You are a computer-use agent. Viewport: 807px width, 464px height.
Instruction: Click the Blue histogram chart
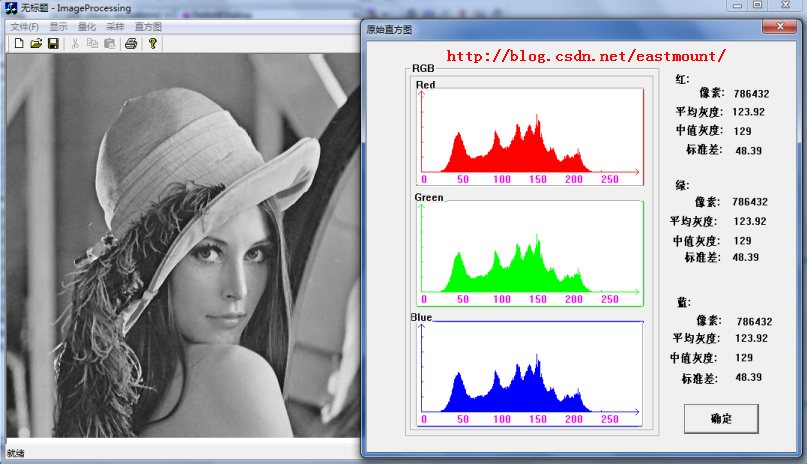(530, 374)
